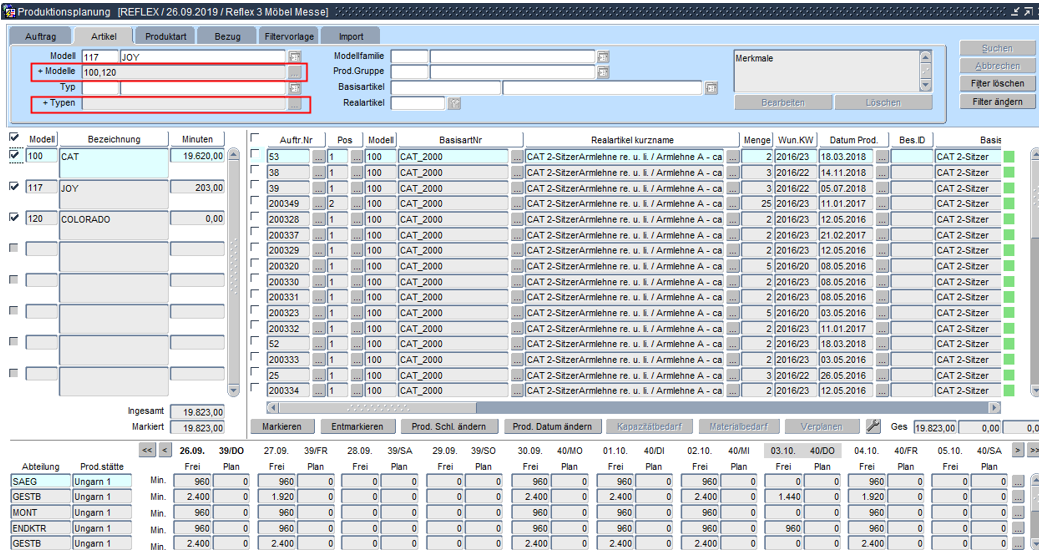Viewport: 1039px width, 550px height.
Task: Open lookup list icon next to Modell JOY
Action: [294, 57]
